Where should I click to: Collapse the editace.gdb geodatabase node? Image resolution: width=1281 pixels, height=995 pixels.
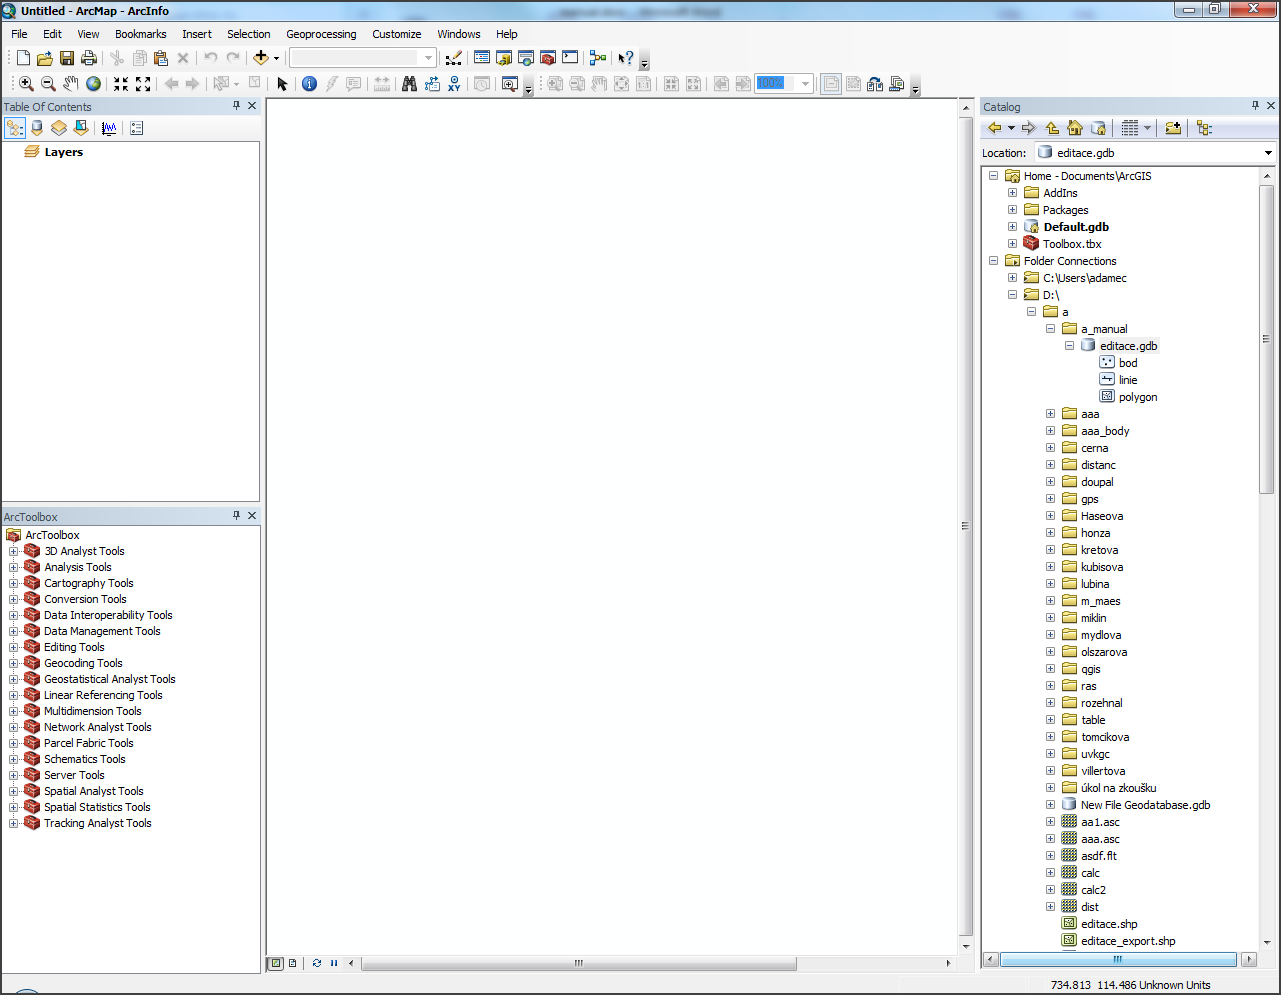click(1069, 346)
